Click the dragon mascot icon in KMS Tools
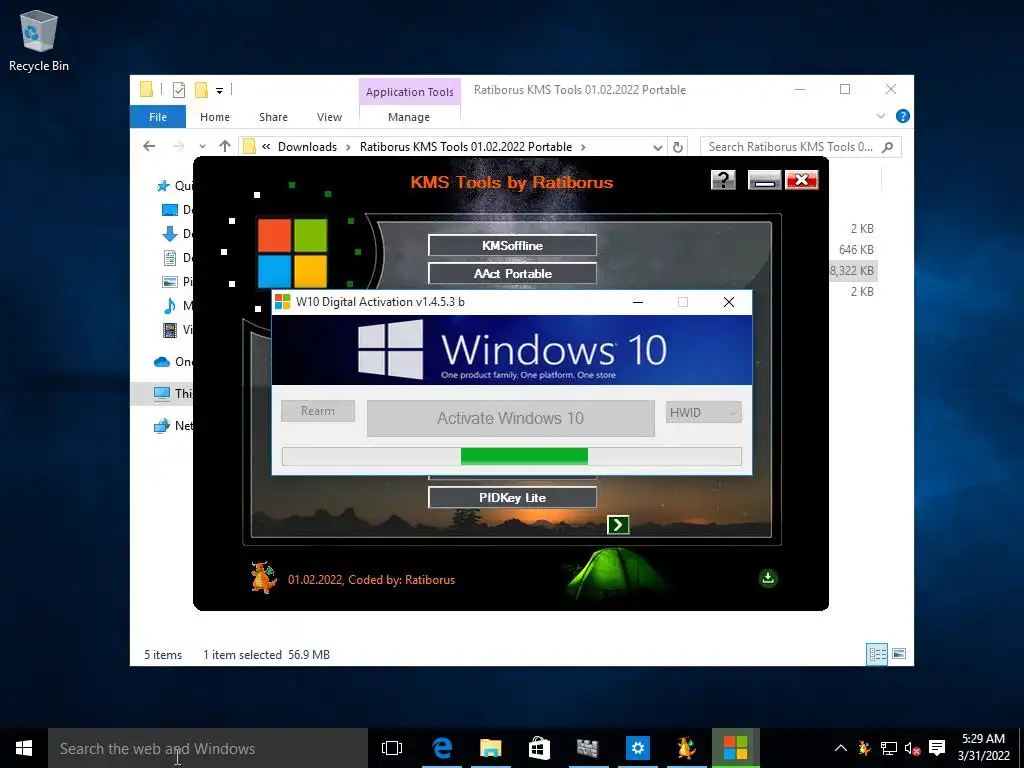1024x768 pixels. click(263, 578)
